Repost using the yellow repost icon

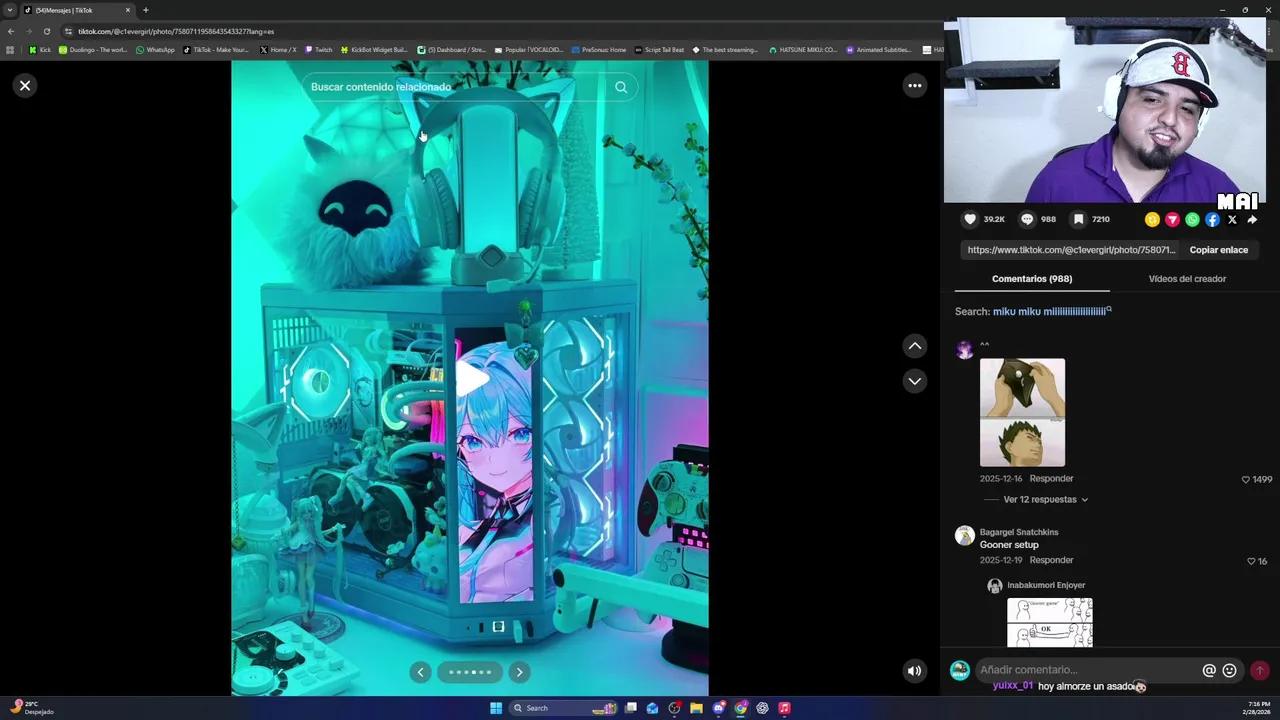coord(1152,219)
